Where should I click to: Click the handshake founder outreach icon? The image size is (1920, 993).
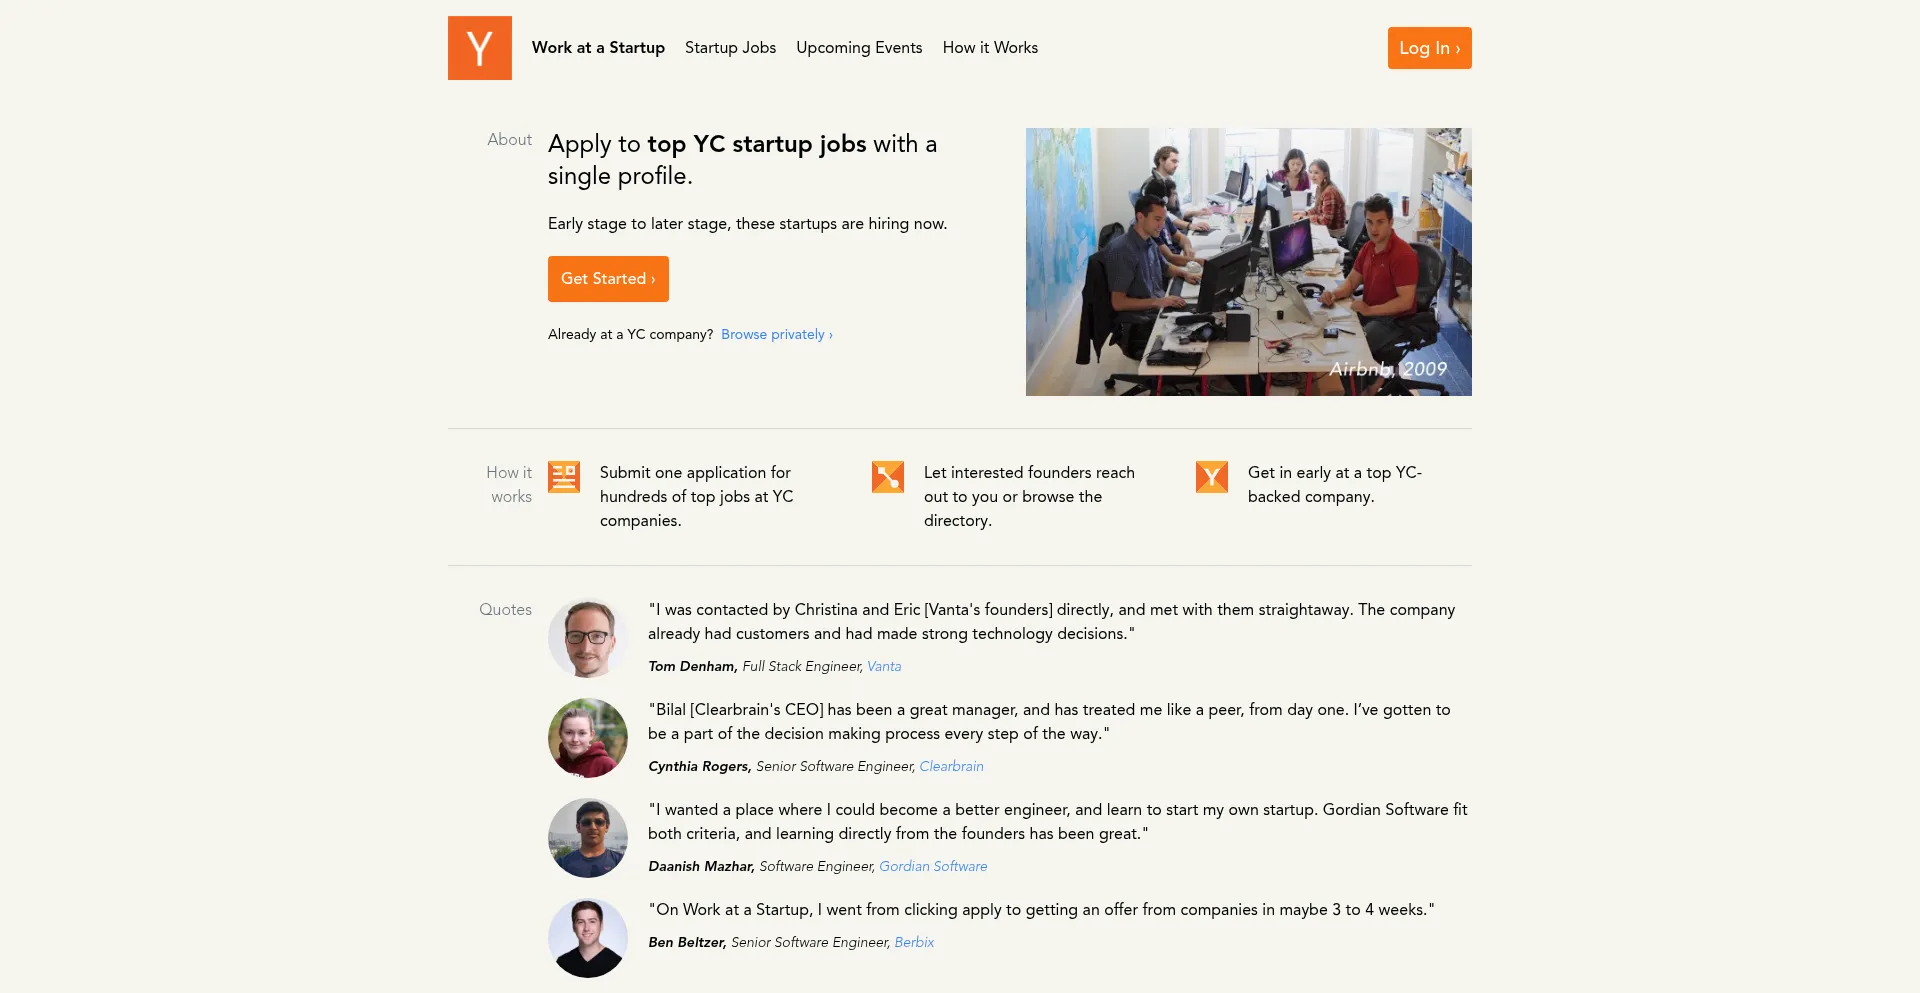coord(888,477)
